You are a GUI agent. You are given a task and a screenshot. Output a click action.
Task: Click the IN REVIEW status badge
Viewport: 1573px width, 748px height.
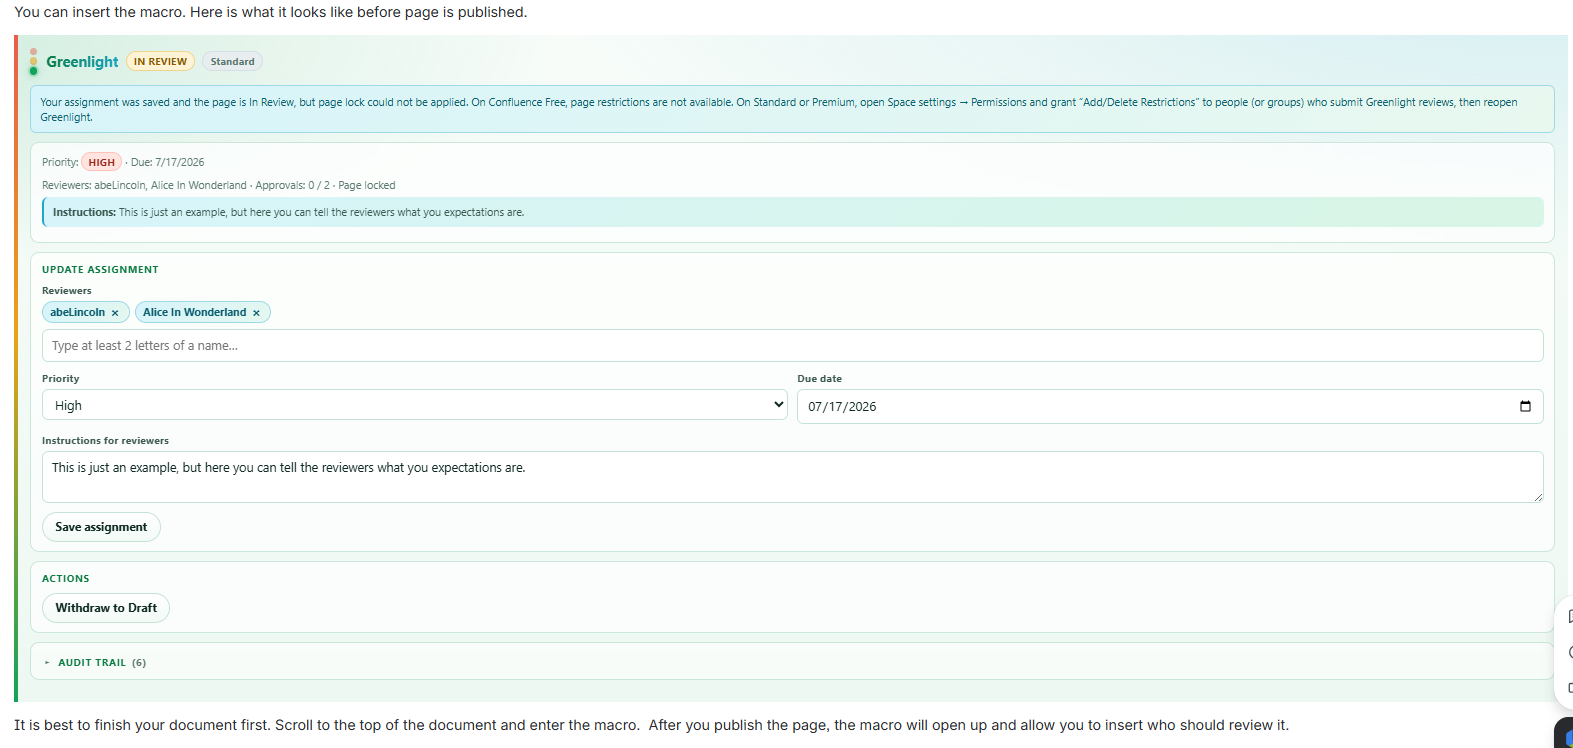click(160, 62)
